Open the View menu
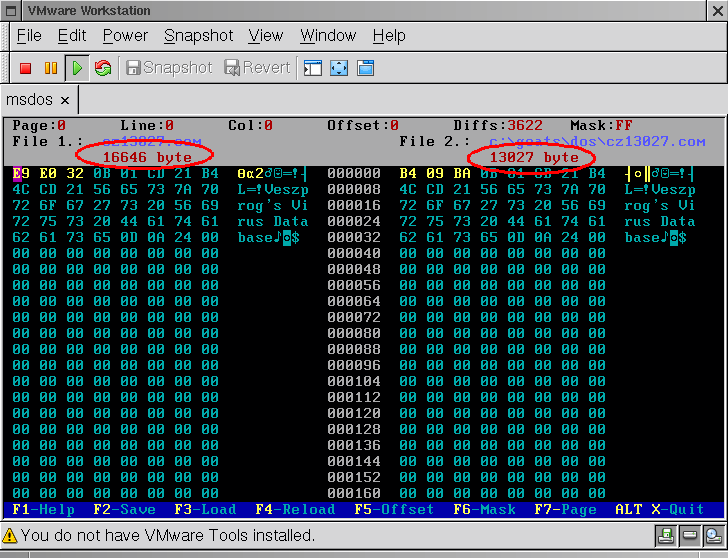 click(x=265, y=36)
